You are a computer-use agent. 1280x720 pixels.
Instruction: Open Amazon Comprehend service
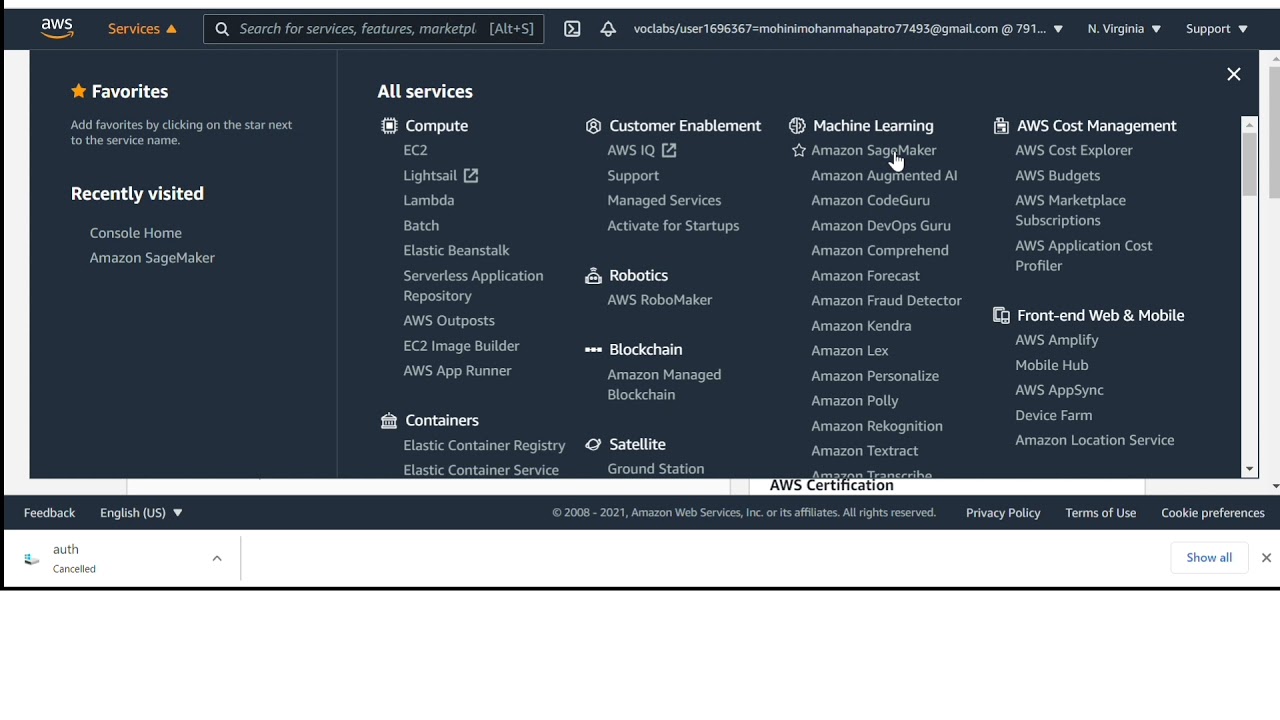click(x=880, y=251)
